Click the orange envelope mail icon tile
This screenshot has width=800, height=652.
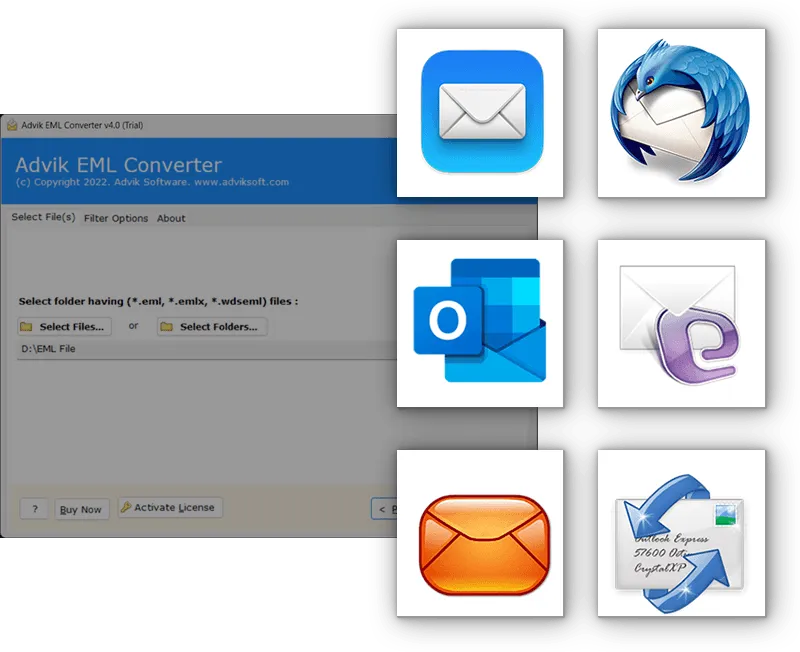pos(480,533)
